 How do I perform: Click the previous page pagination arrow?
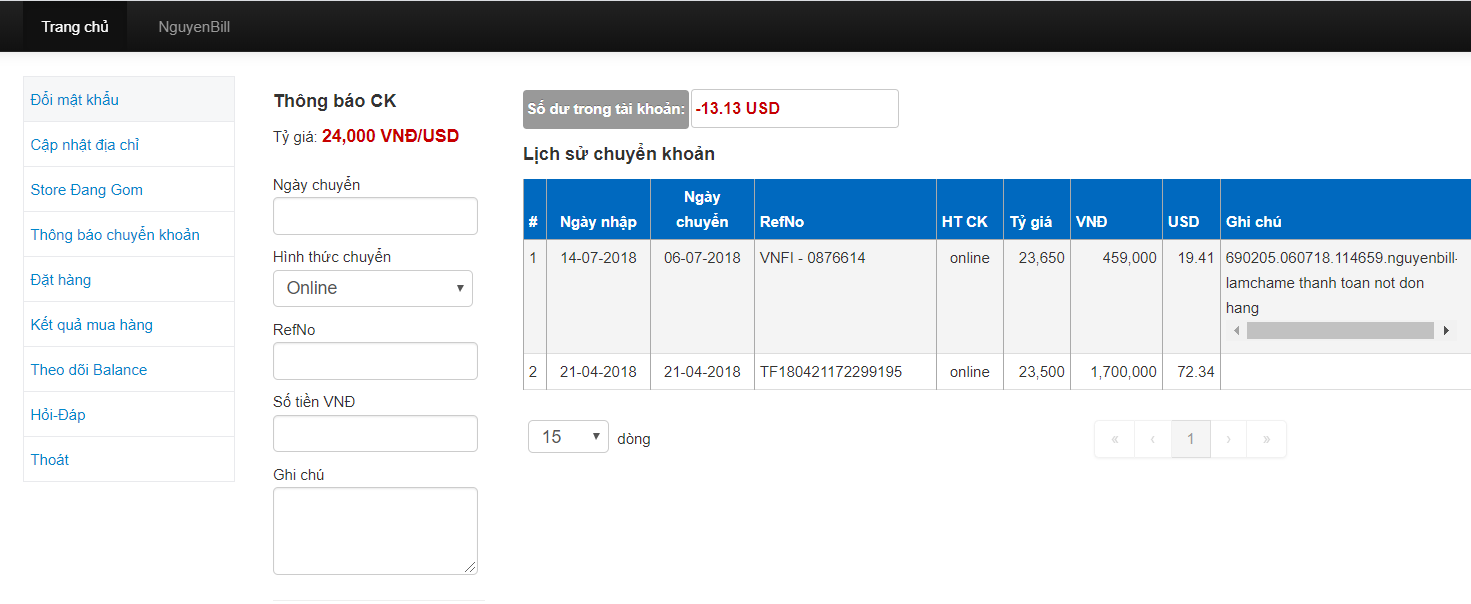(x=1152, y=439)
